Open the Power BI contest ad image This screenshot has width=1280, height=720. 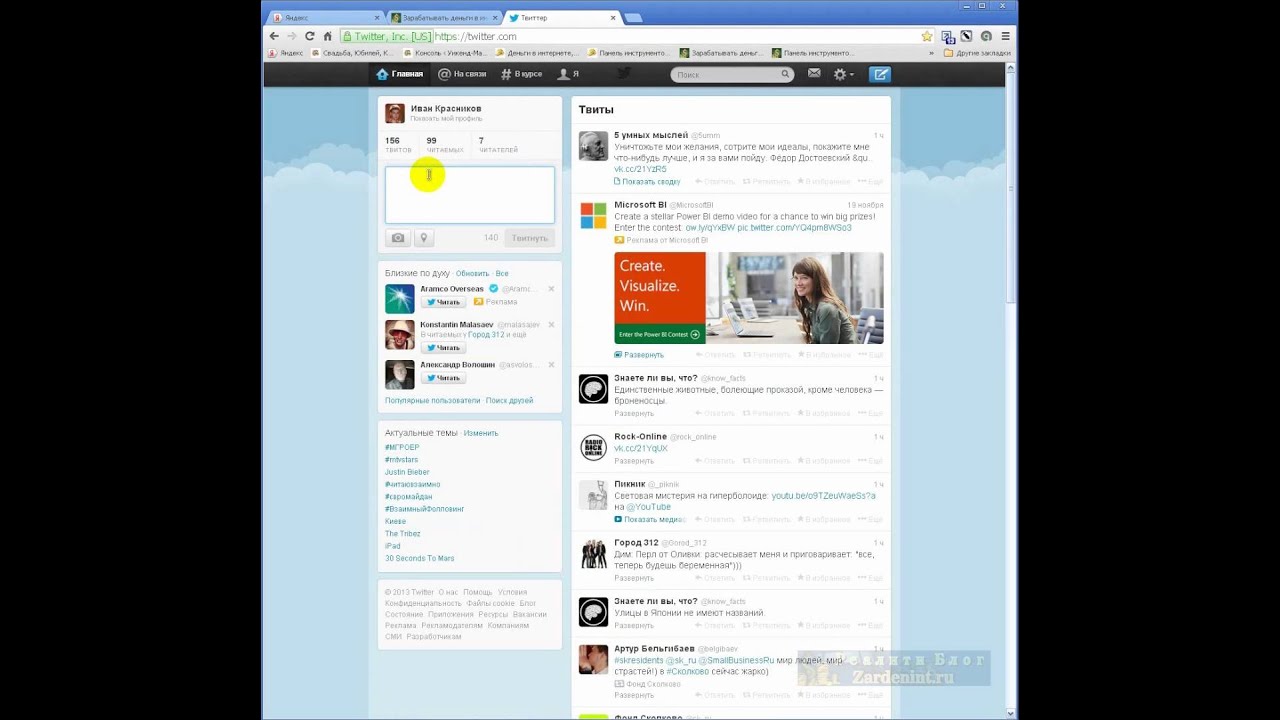(x=749, y=298)
